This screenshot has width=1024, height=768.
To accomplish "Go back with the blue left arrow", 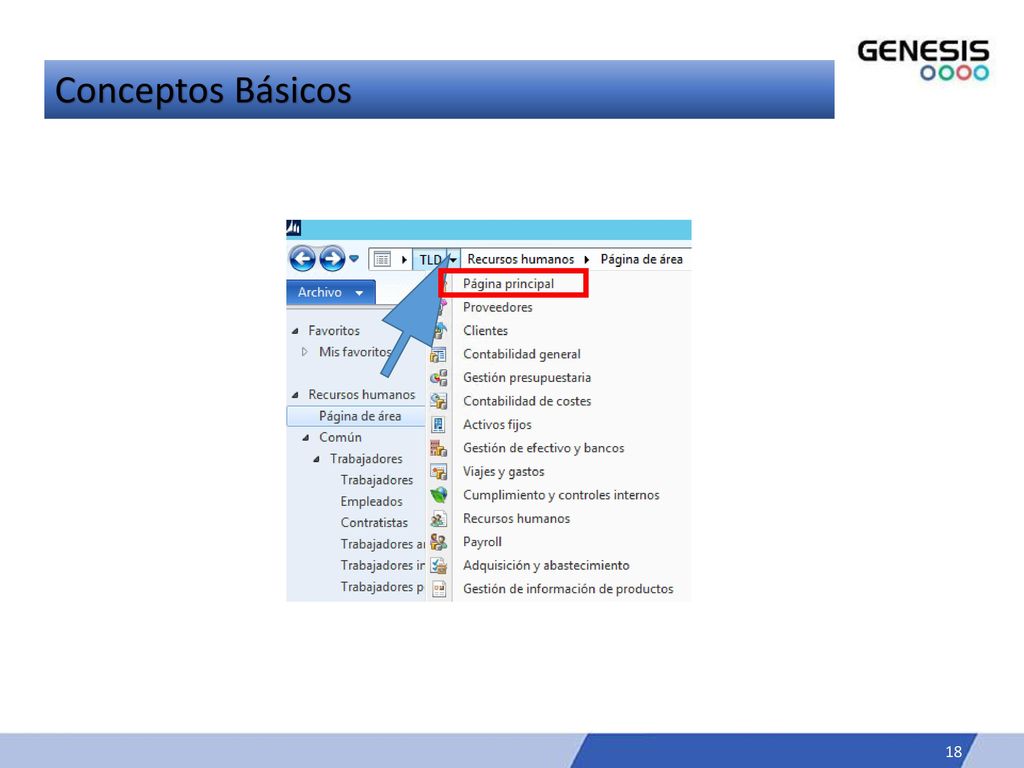I will (x=302, y=259).
